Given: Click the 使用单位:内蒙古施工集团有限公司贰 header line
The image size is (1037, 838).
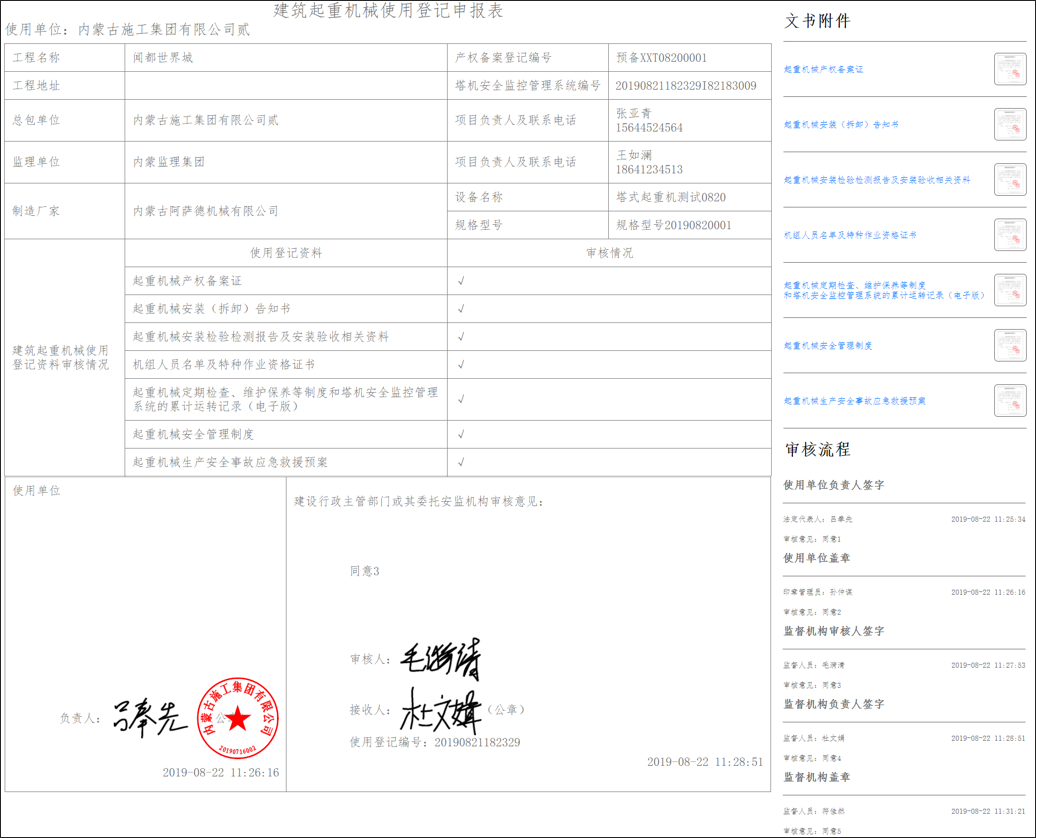Looking at the screenshot, I should [128, 30].
